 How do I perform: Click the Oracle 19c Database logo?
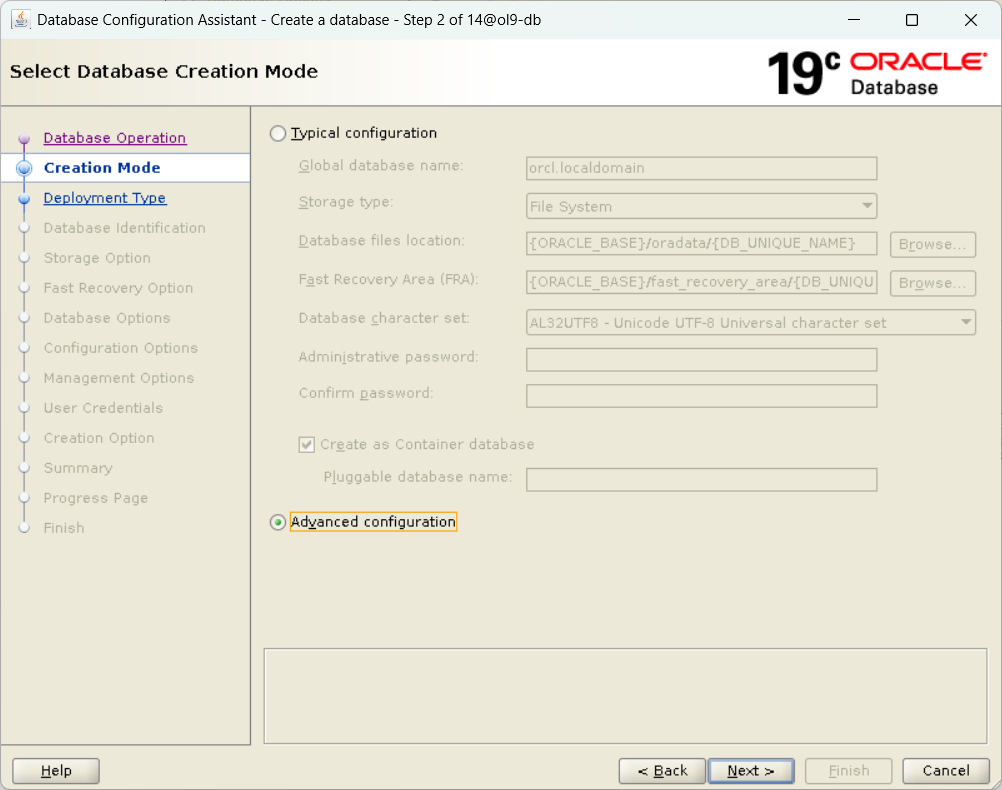coord(877,74)
